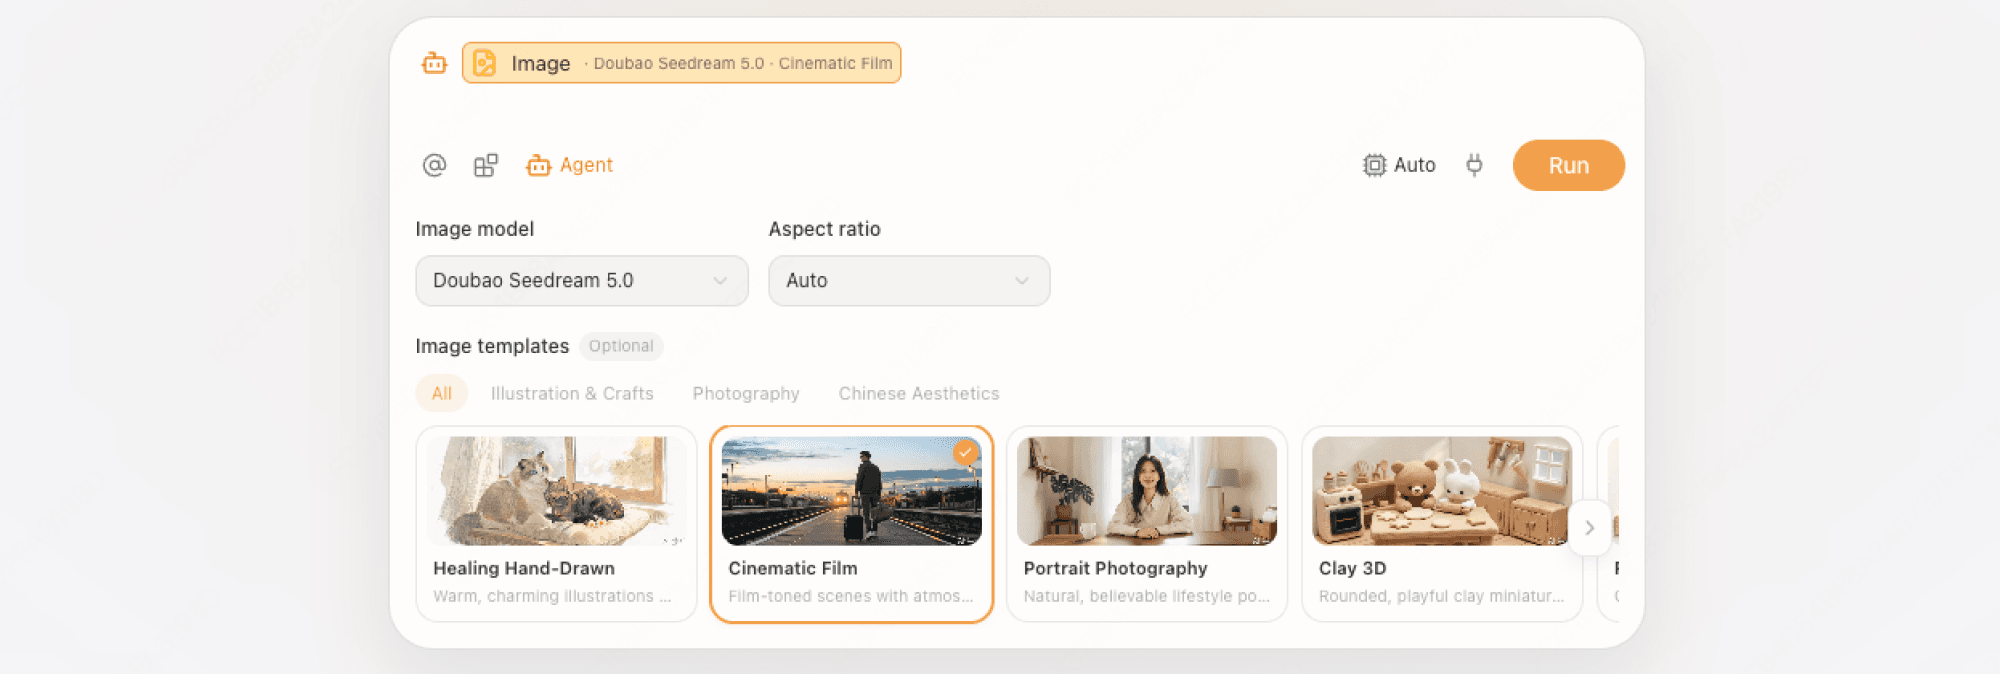The image size is (2000, 674).
Task: Select the All templates tab
Action: (442, 394)
